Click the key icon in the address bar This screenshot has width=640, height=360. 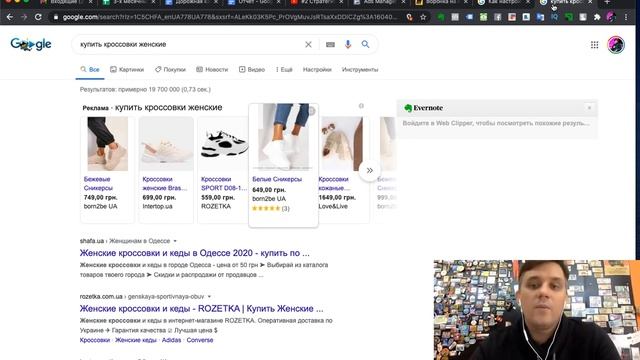pyautogui.click(x=409, y=17)
